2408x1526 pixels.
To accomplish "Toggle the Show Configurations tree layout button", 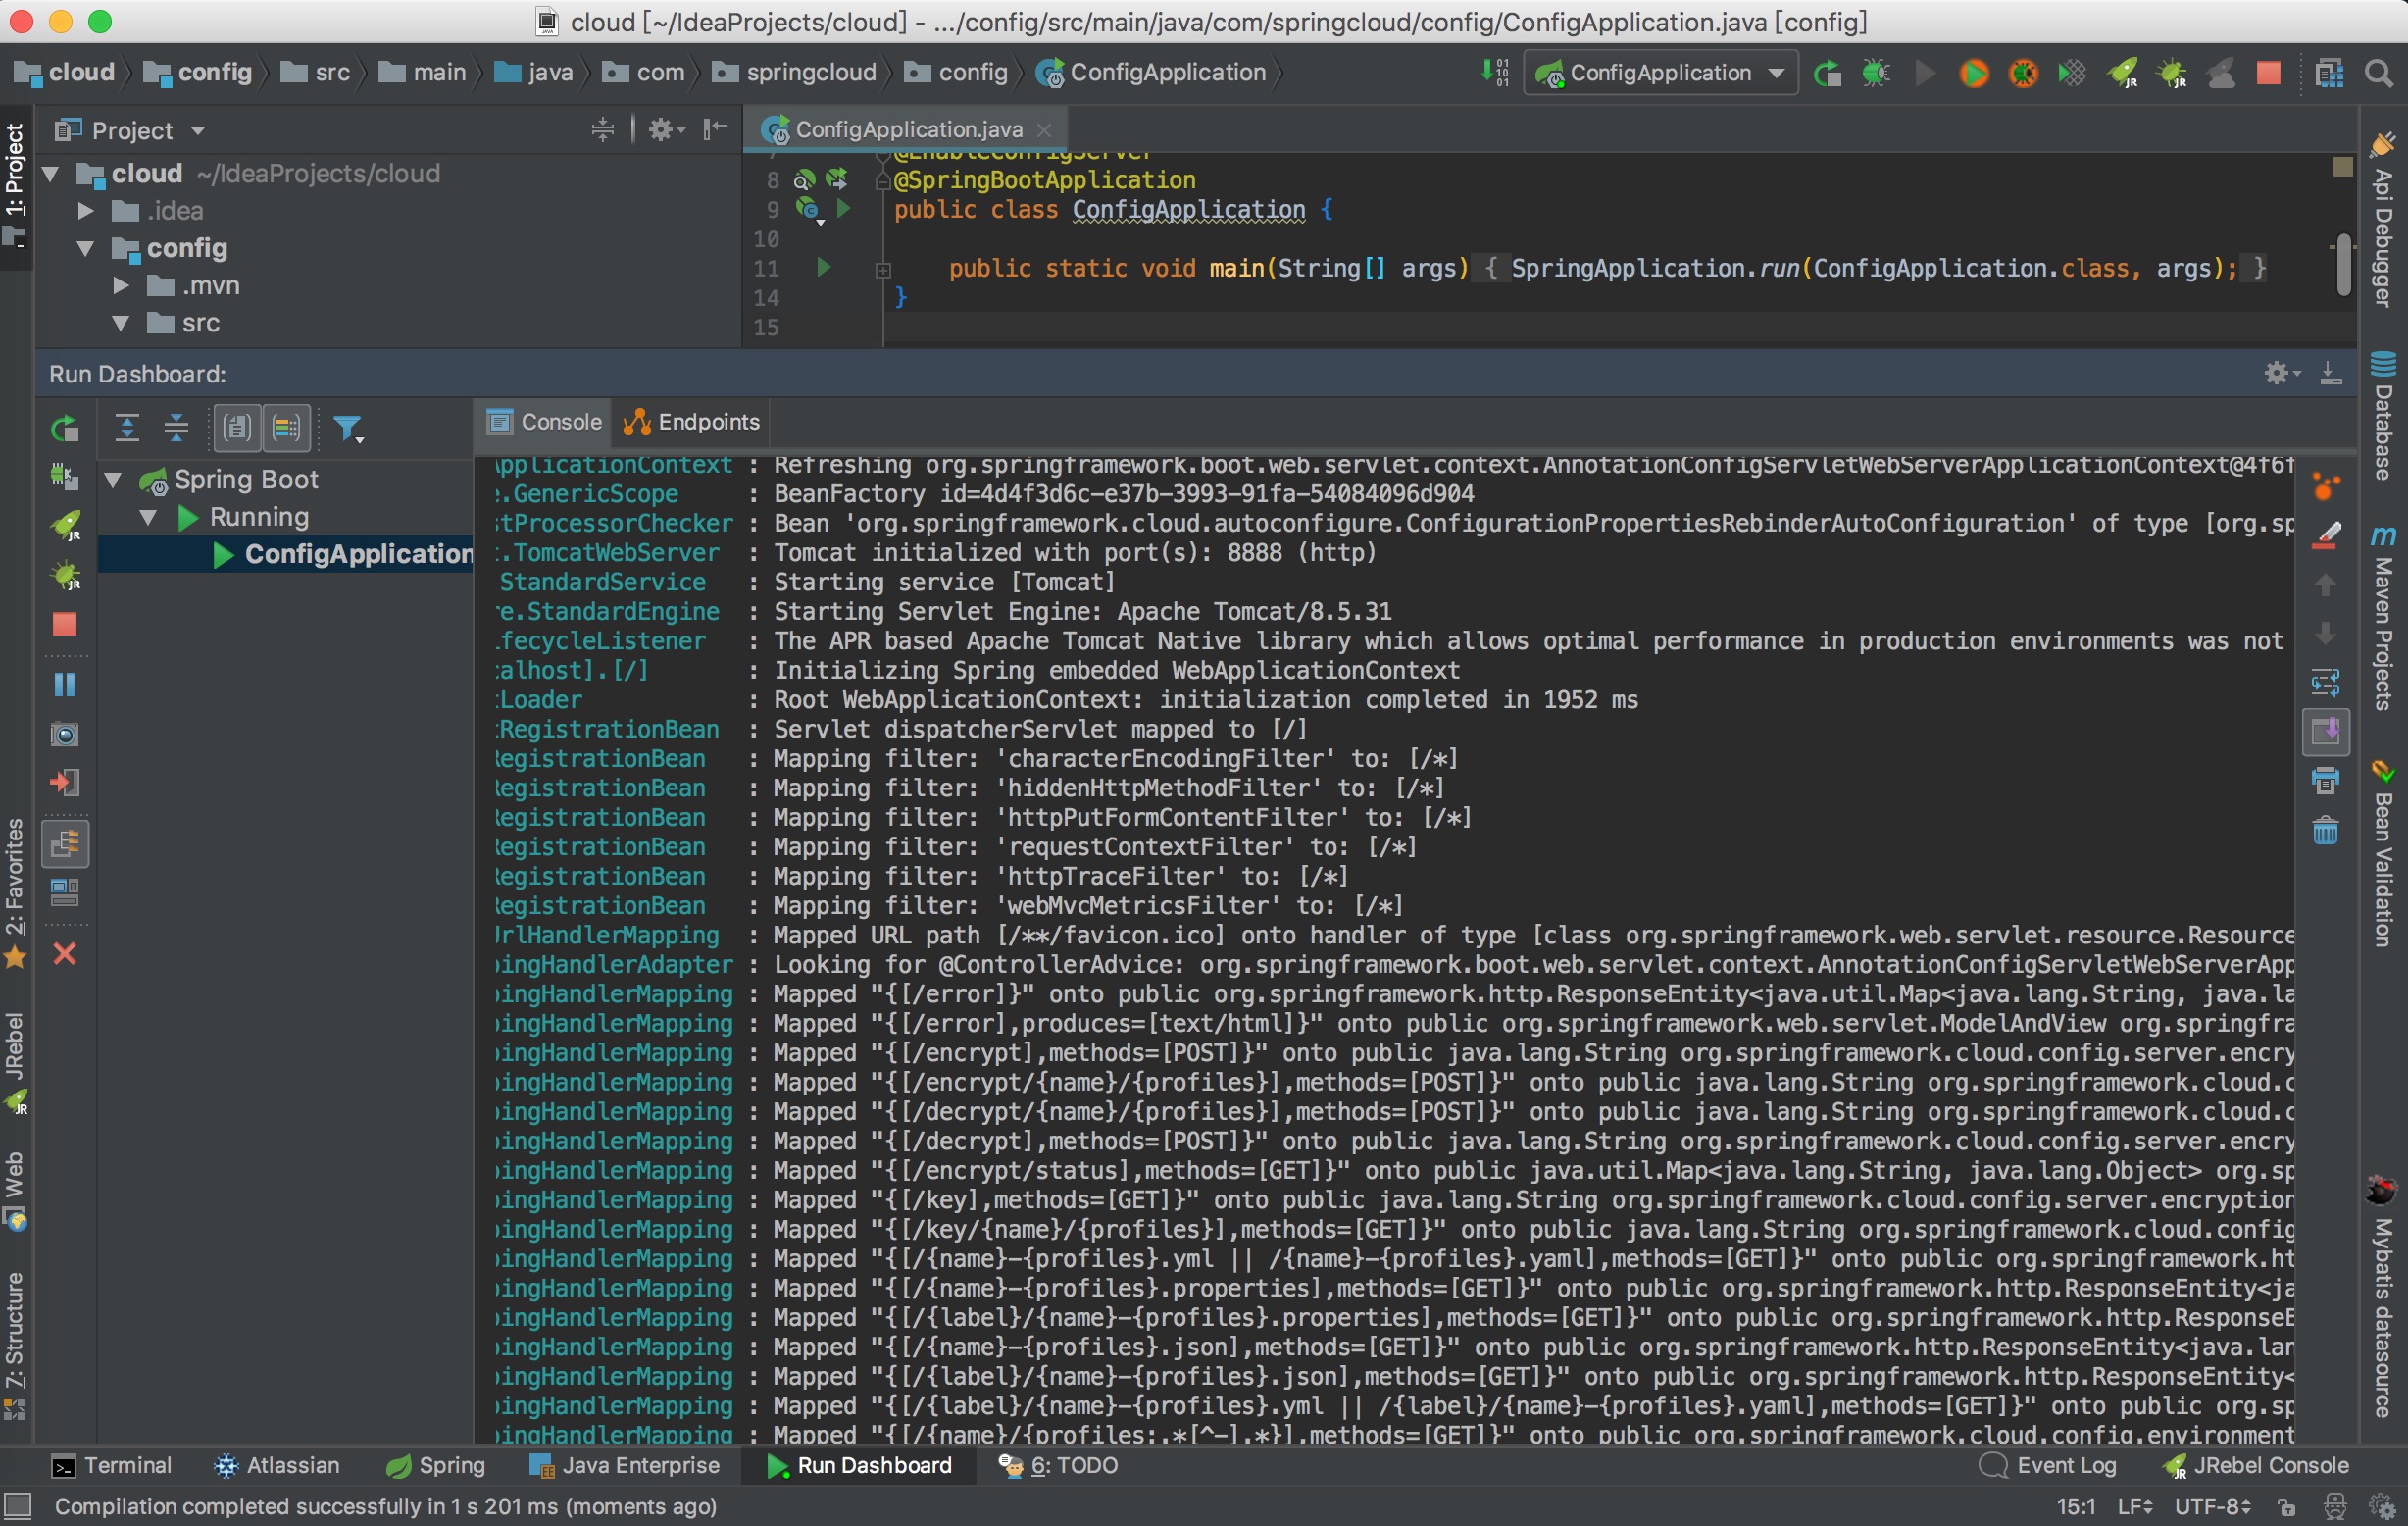I will click(65, 844).
